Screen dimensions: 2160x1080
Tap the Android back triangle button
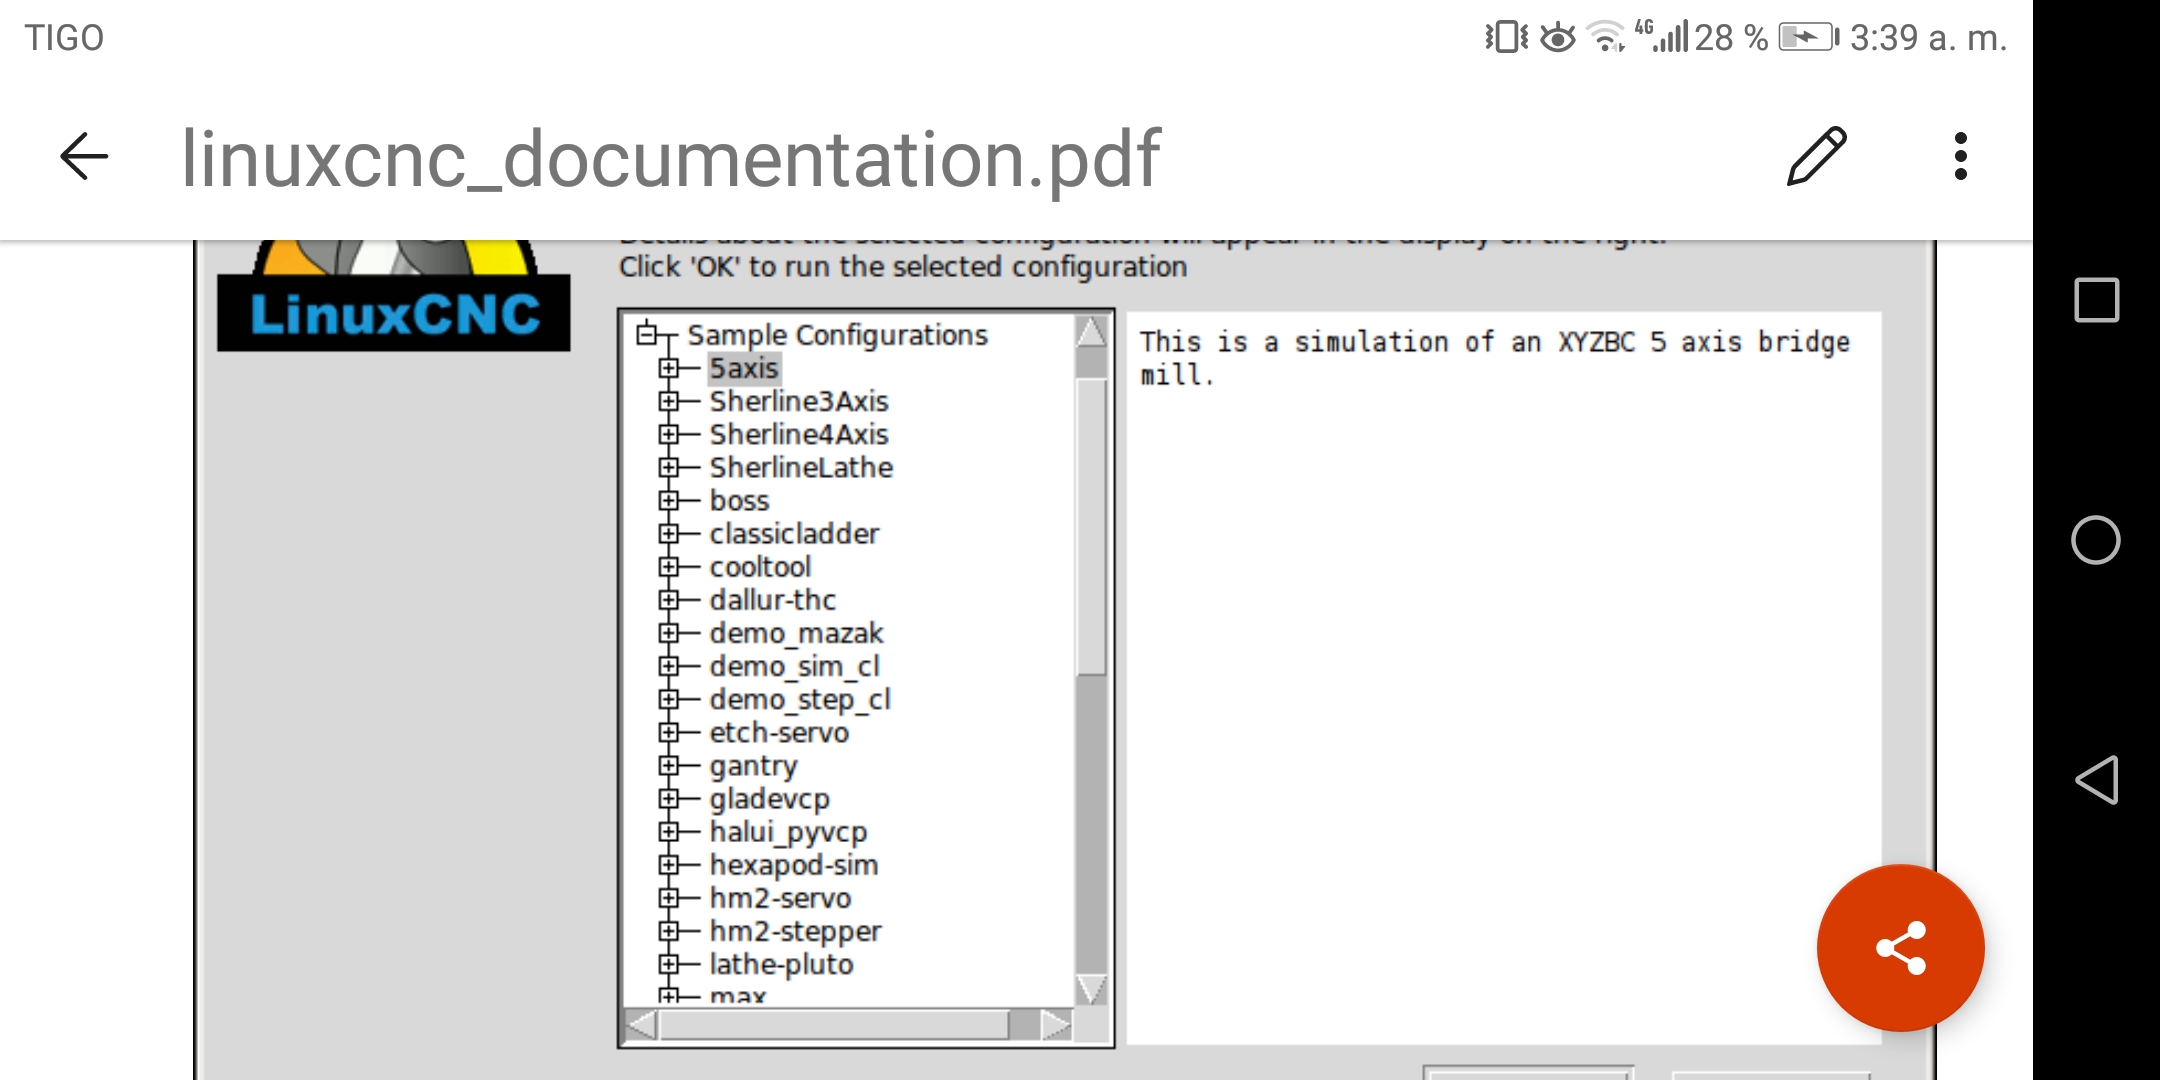[2097, 780]
